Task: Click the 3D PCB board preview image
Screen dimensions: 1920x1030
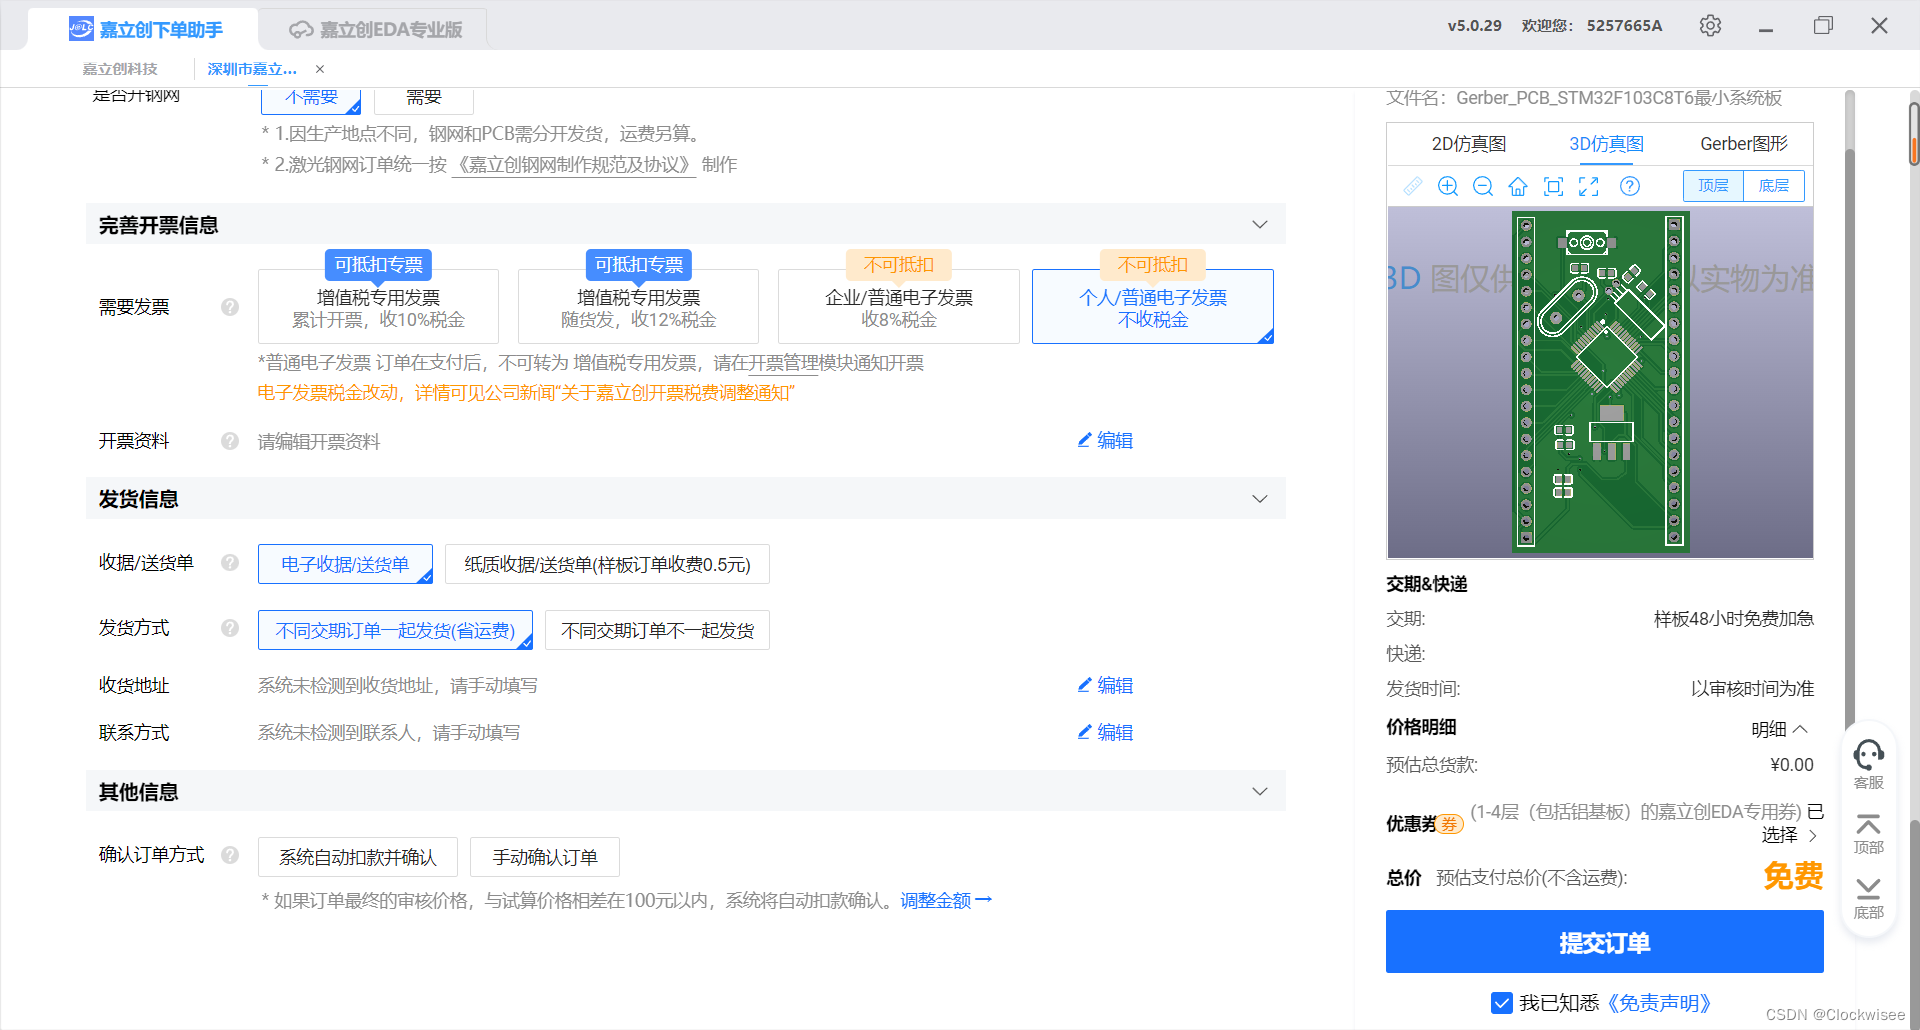Action: (1600, 382)
